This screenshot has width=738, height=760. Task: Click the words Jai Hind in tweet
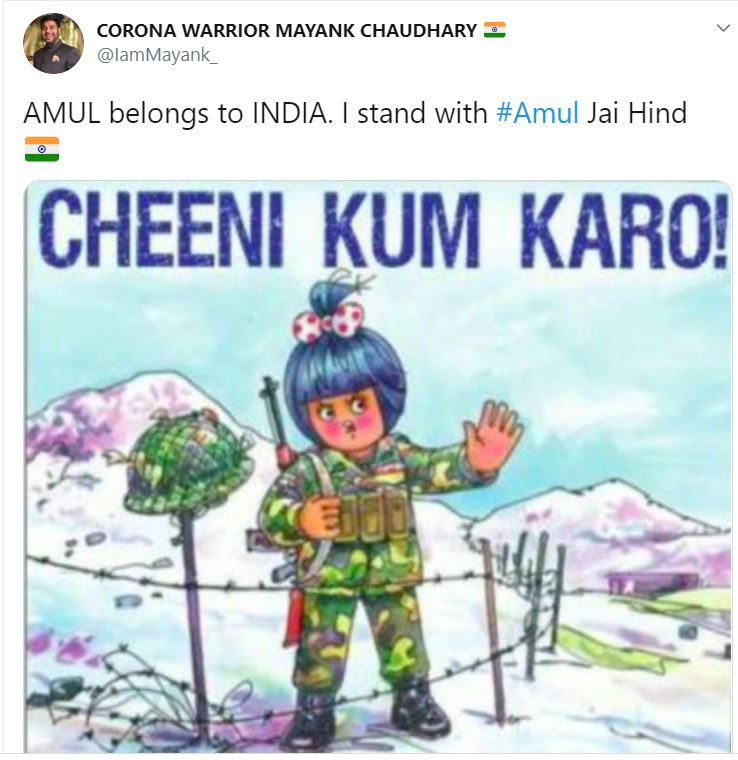pyautogui.click(x=637, y=113)
